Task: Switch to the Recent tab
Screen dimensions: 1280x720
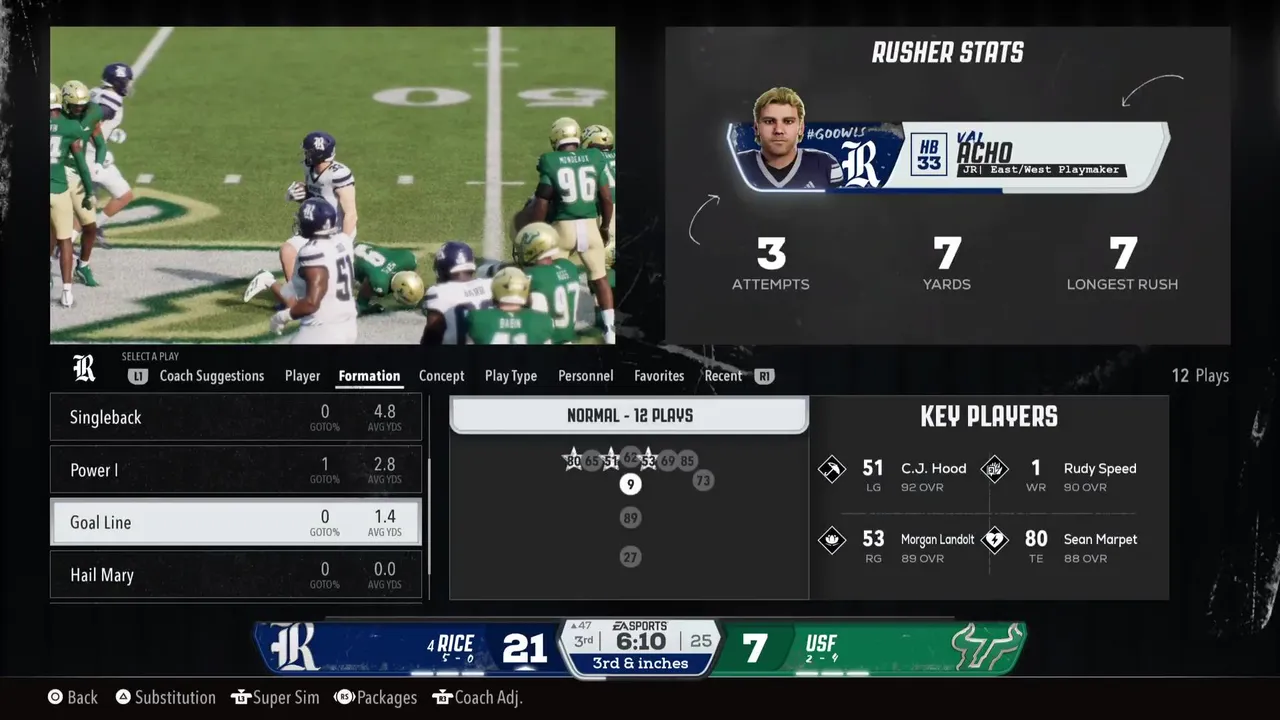Action: tap(723, 376)
